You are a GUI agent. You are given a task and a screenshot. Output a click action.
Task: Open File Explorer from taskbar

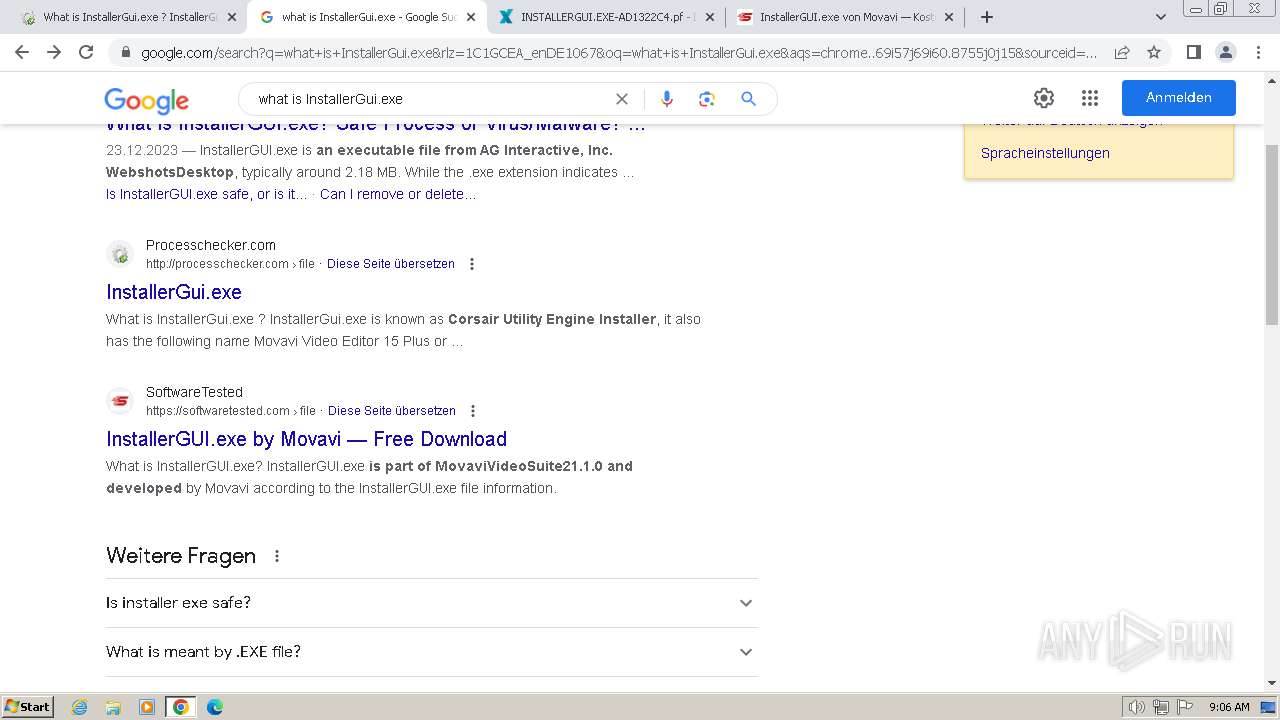[113, 707]
